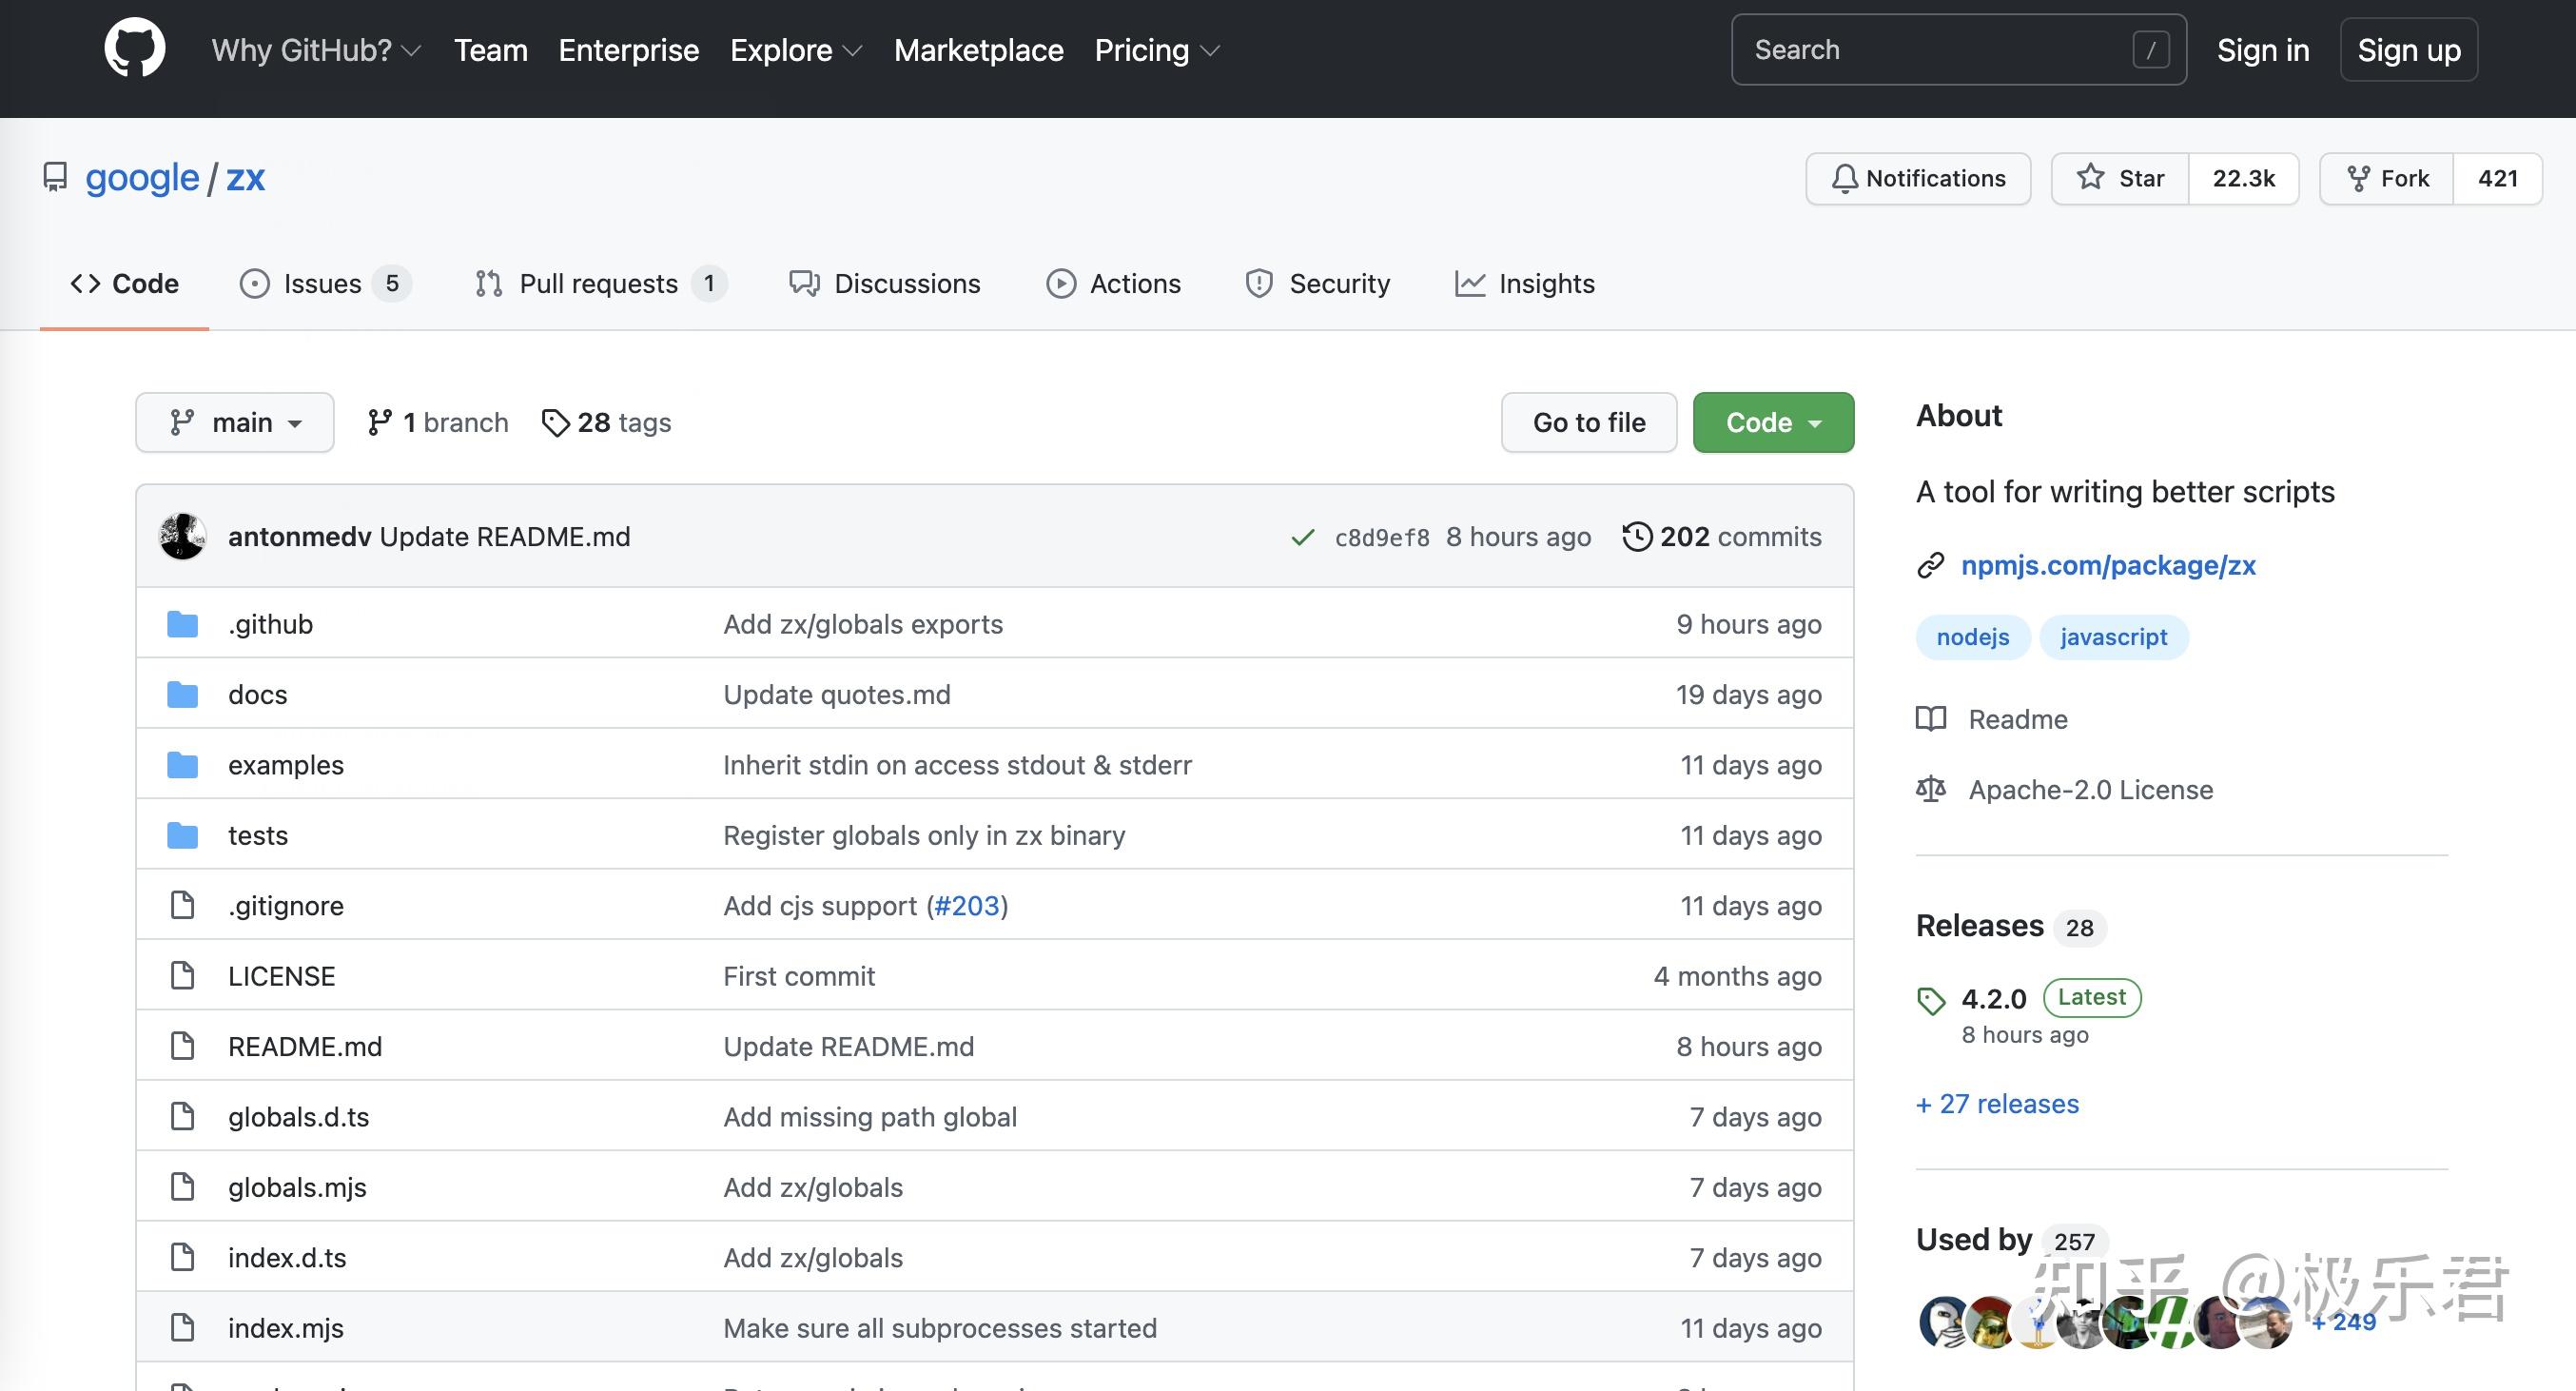Open the Insights tab

click(x=1524, y=283)
